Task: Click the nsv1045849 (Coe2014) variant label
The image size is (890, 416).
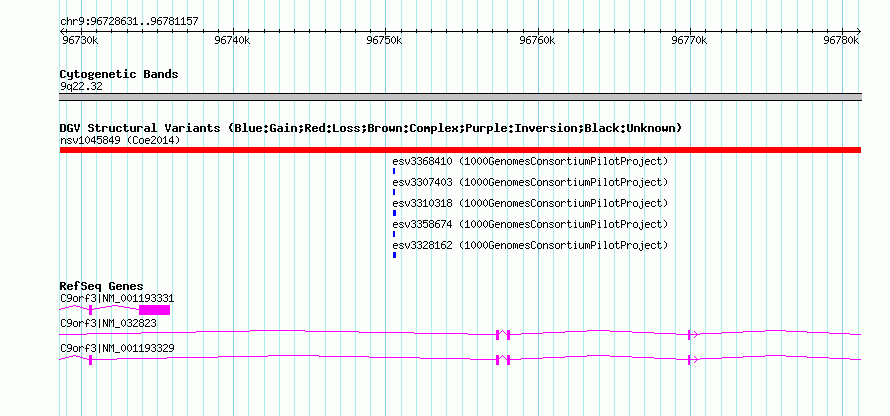Action: 120,140
